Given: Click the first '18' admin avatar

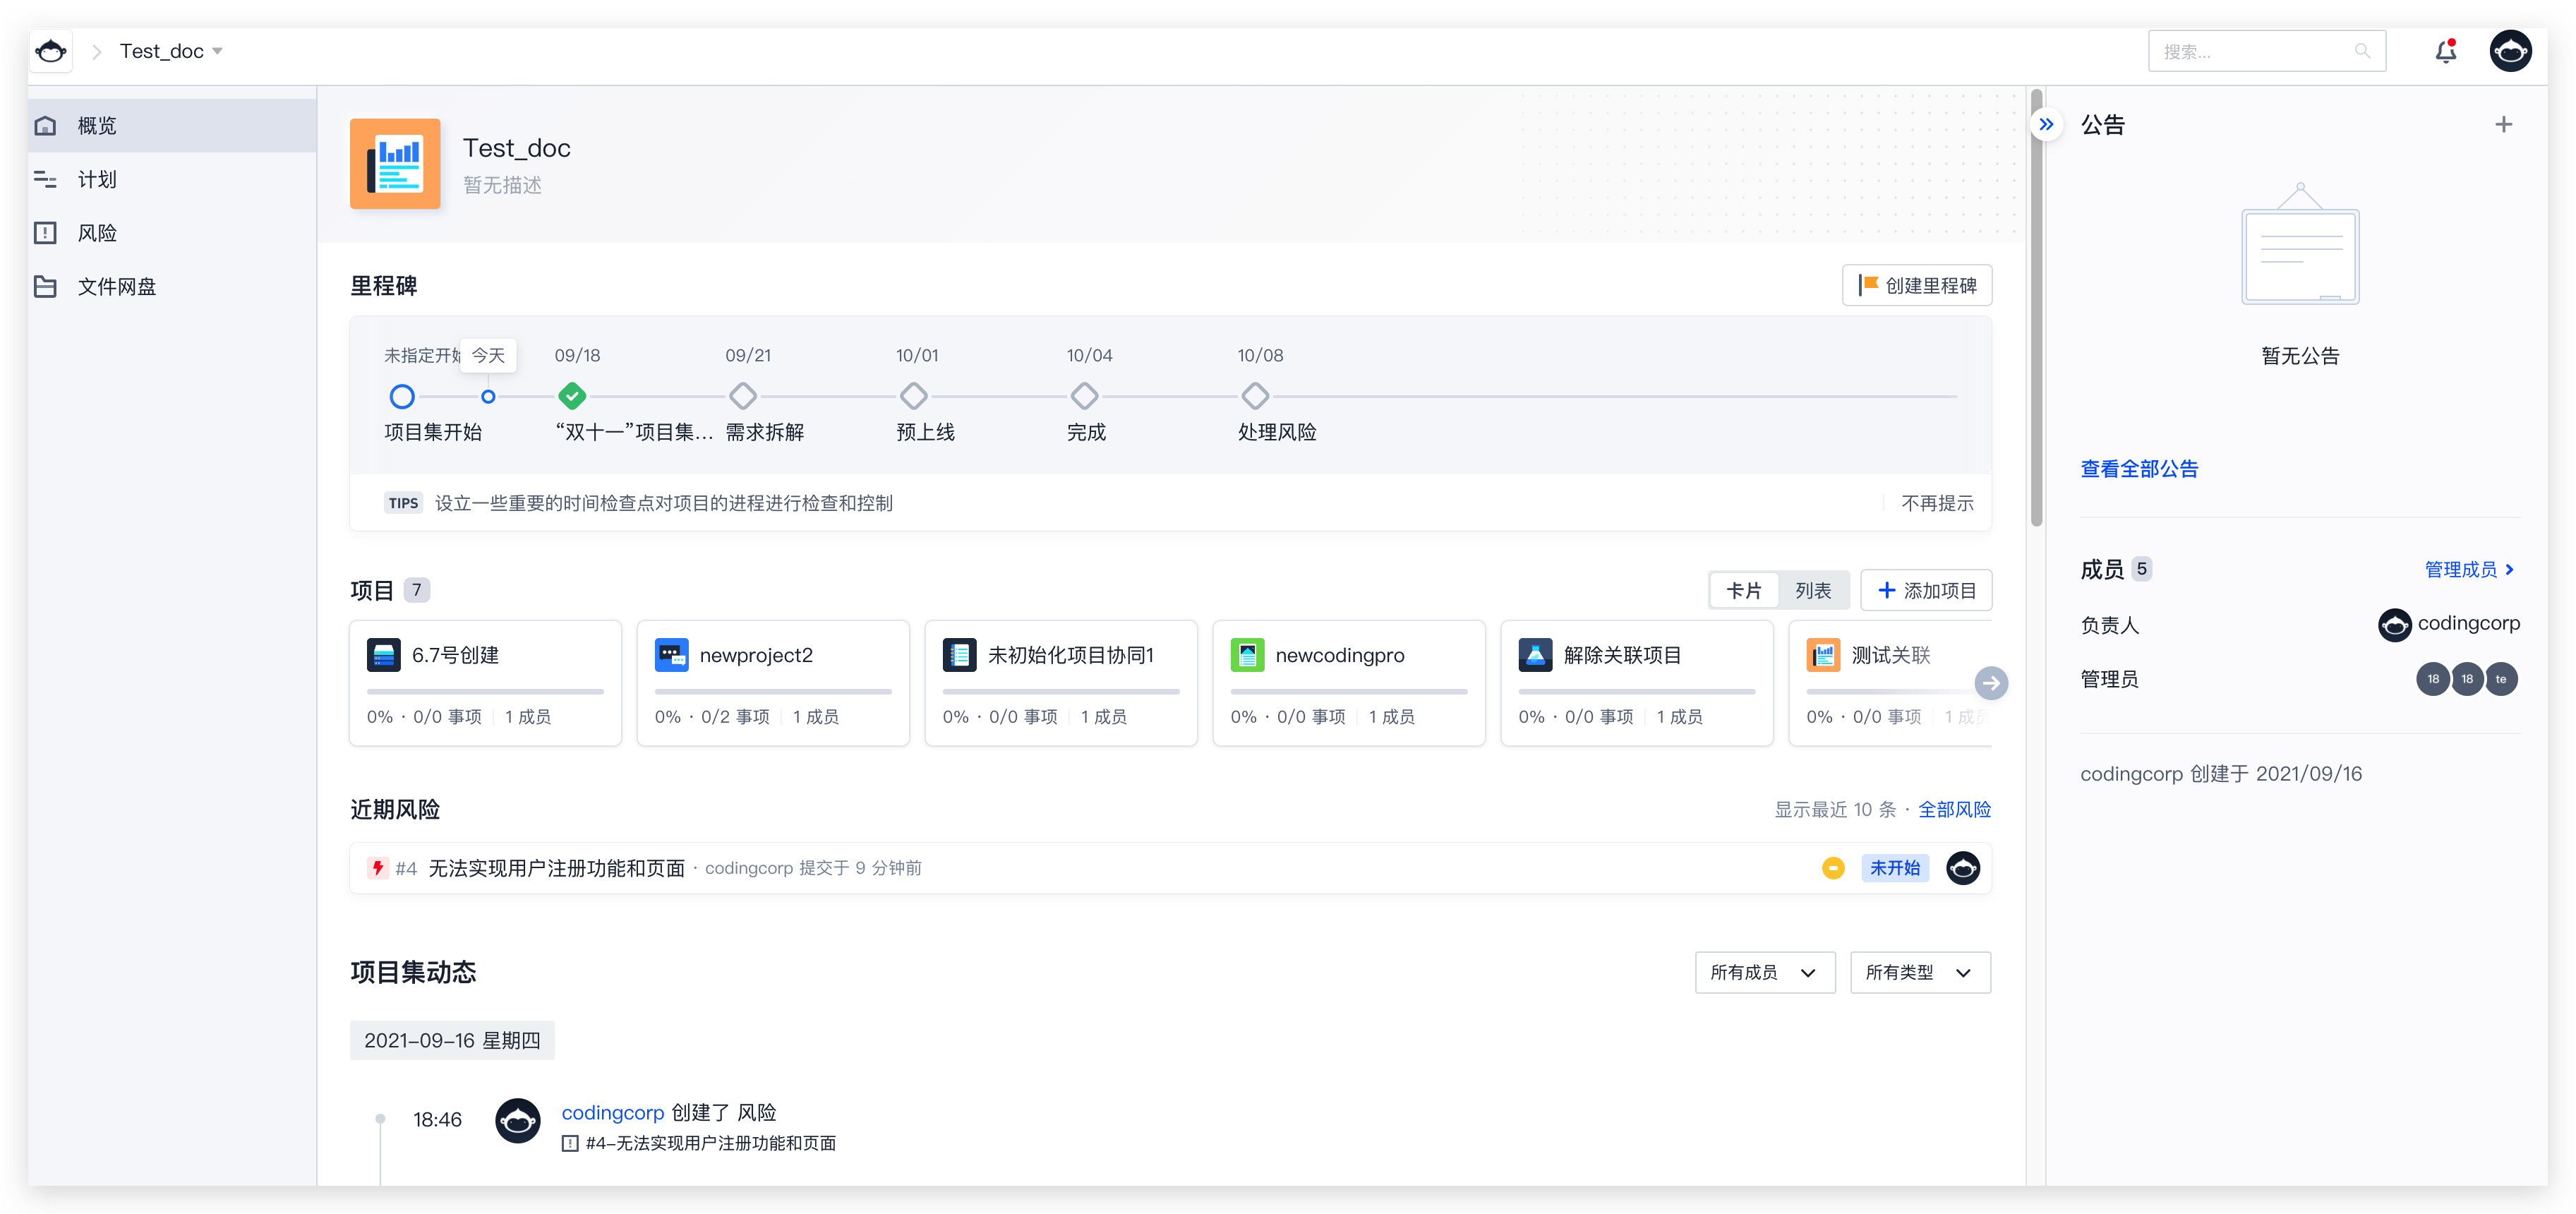Looking at the screenshot, I should tap(2433, 679).
